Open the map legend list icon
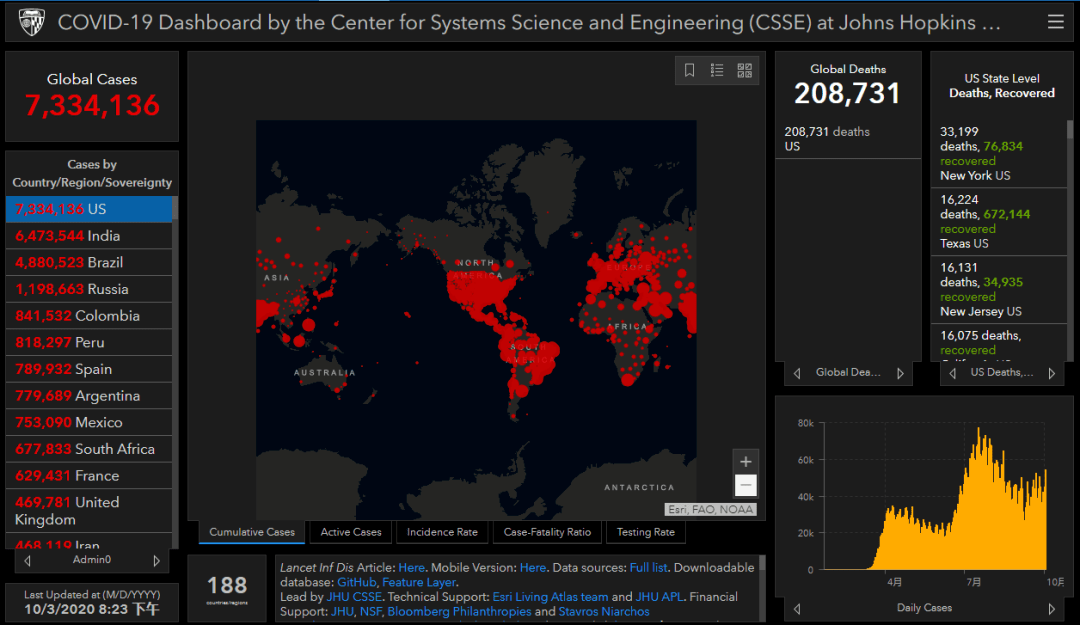This screenshot has width=1080, height=625. pos(717,70)
